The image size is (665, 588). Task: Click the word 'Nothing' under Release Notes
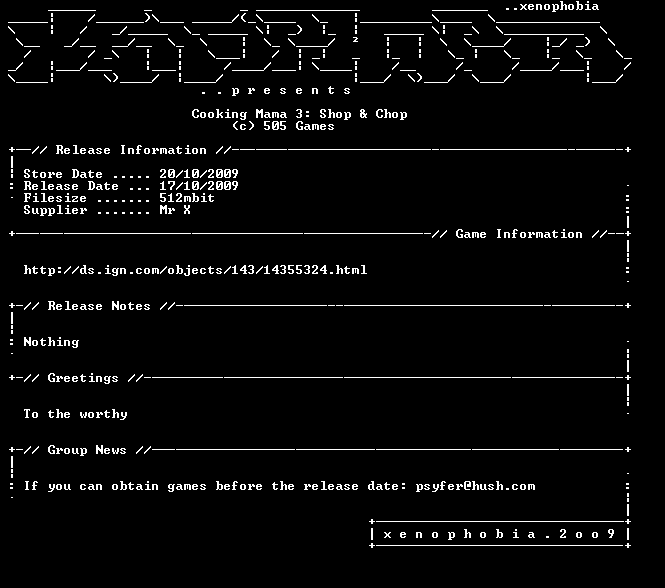point(51,342)
